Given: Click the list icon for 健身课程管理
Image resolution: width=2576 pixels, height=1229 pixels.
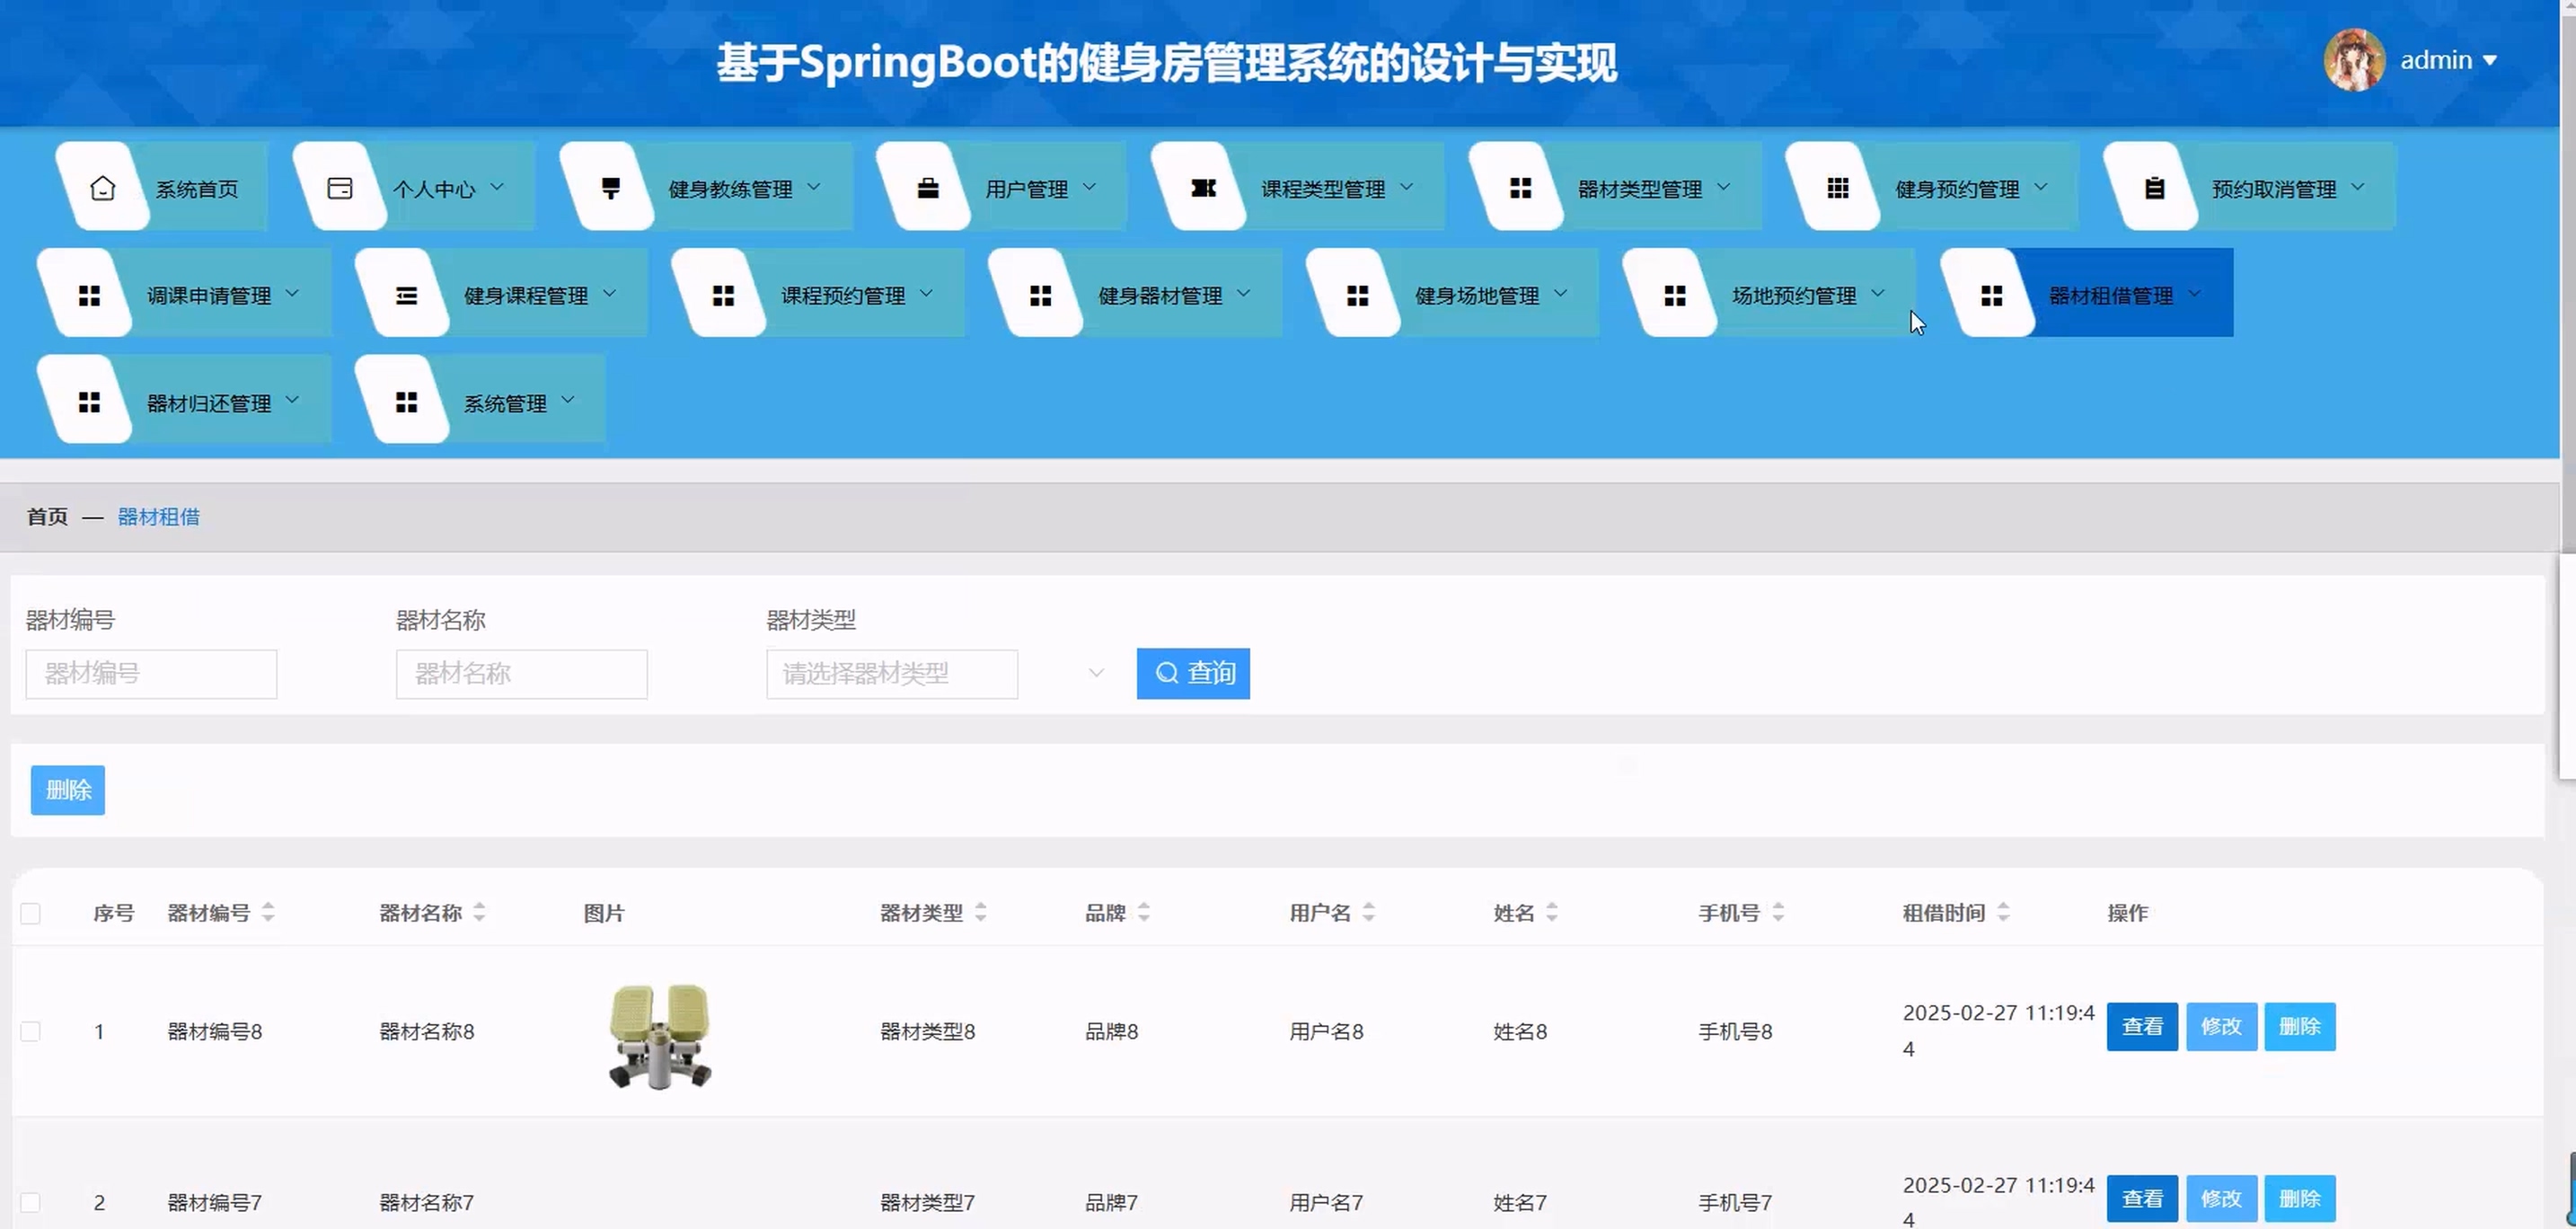Looking at the screenshot, I should pos(406,295).
